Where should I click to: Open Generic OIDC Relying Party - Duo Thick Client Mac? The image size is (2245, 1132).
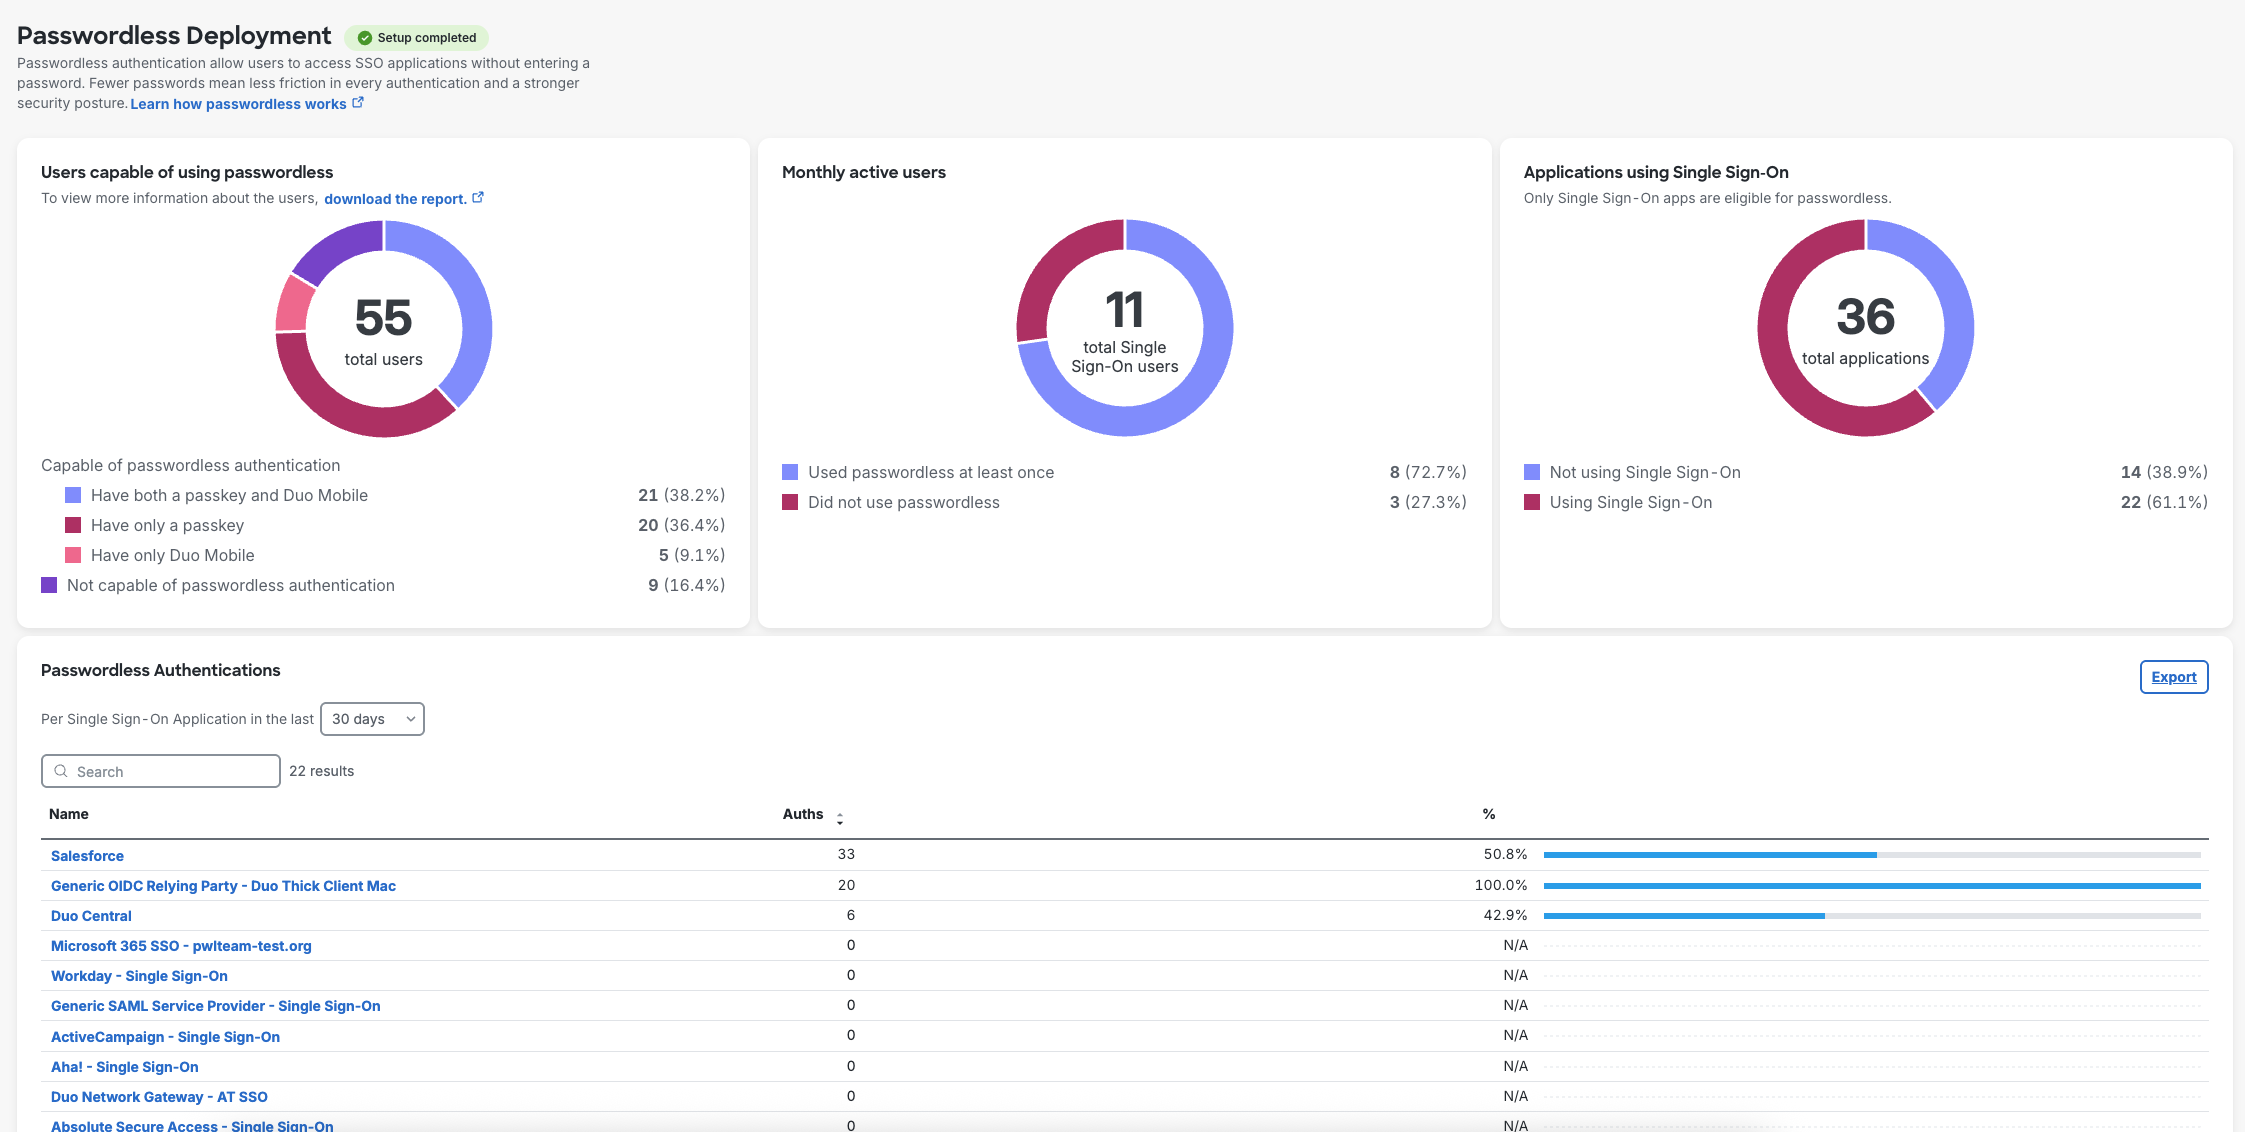[x=223, y=885]
